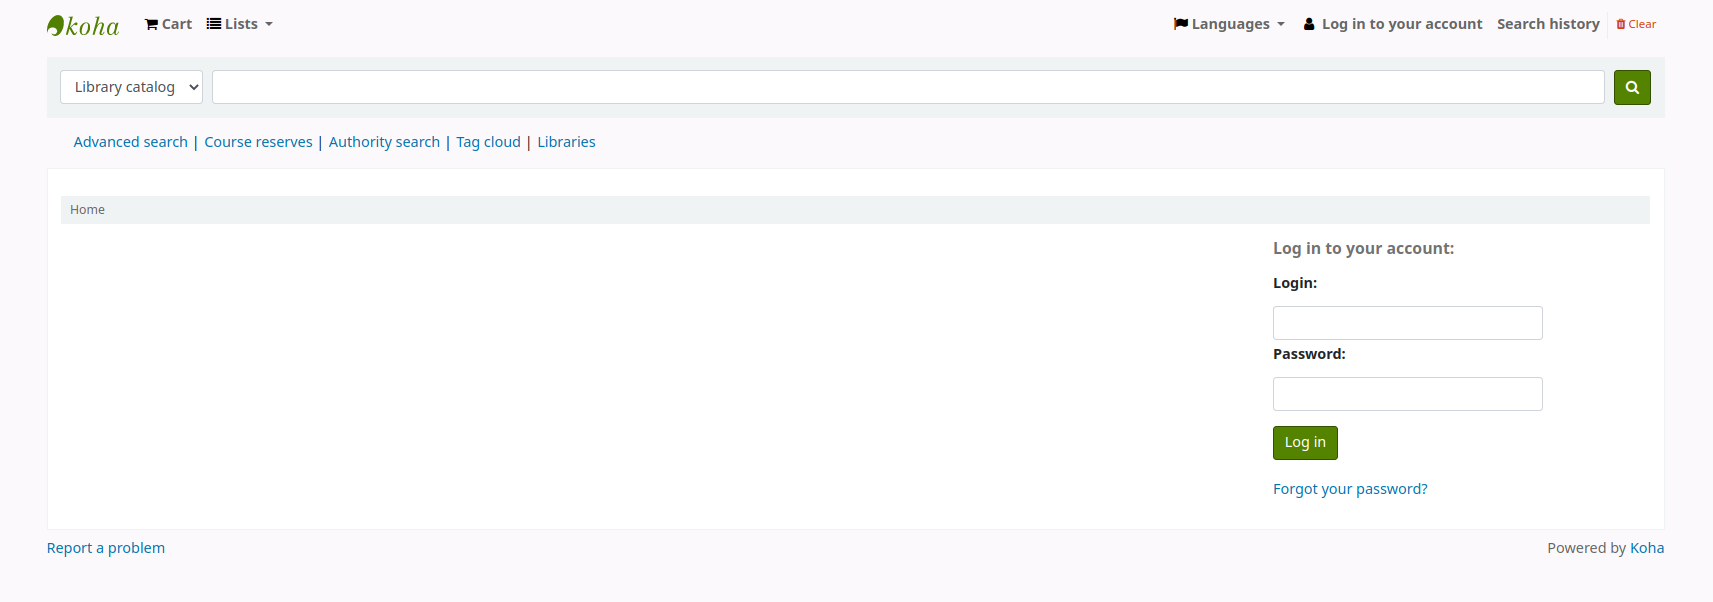The image size is (1713, 602).
Task: Open Course reserves page
Action: pos(258,142)
